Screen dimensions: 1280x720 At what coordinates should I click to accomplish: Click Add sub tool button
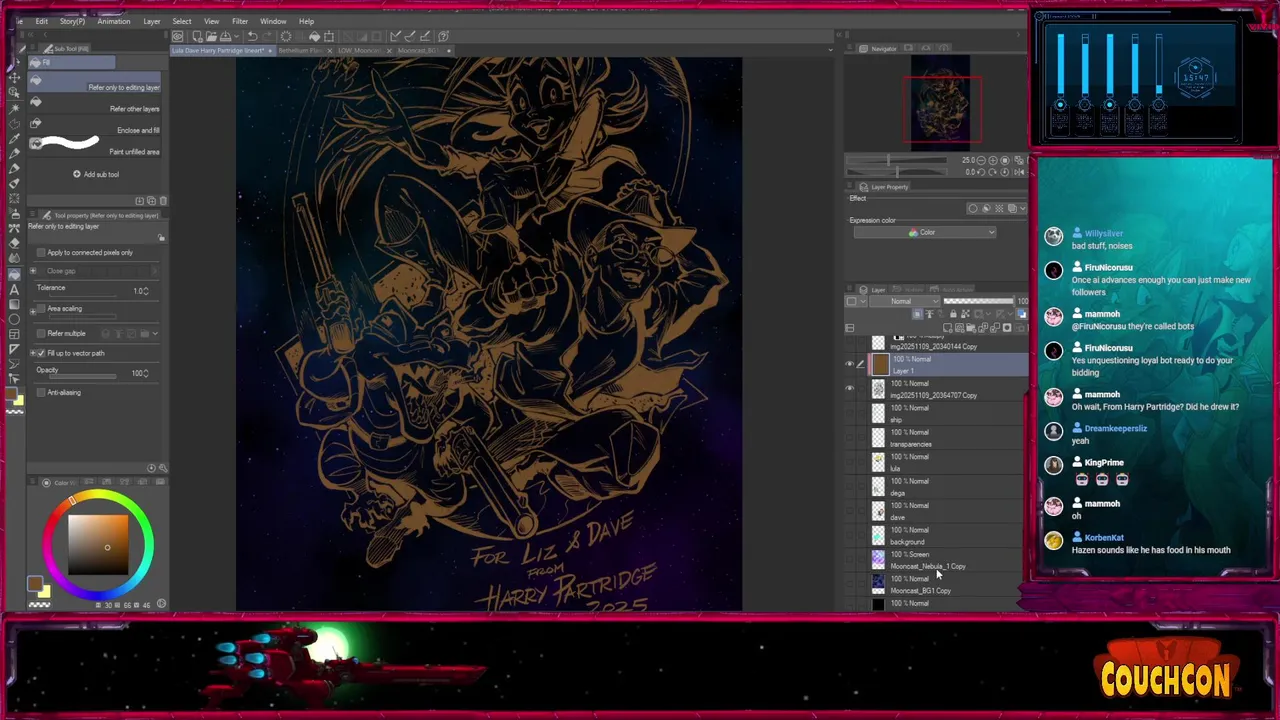coord(96,174)
